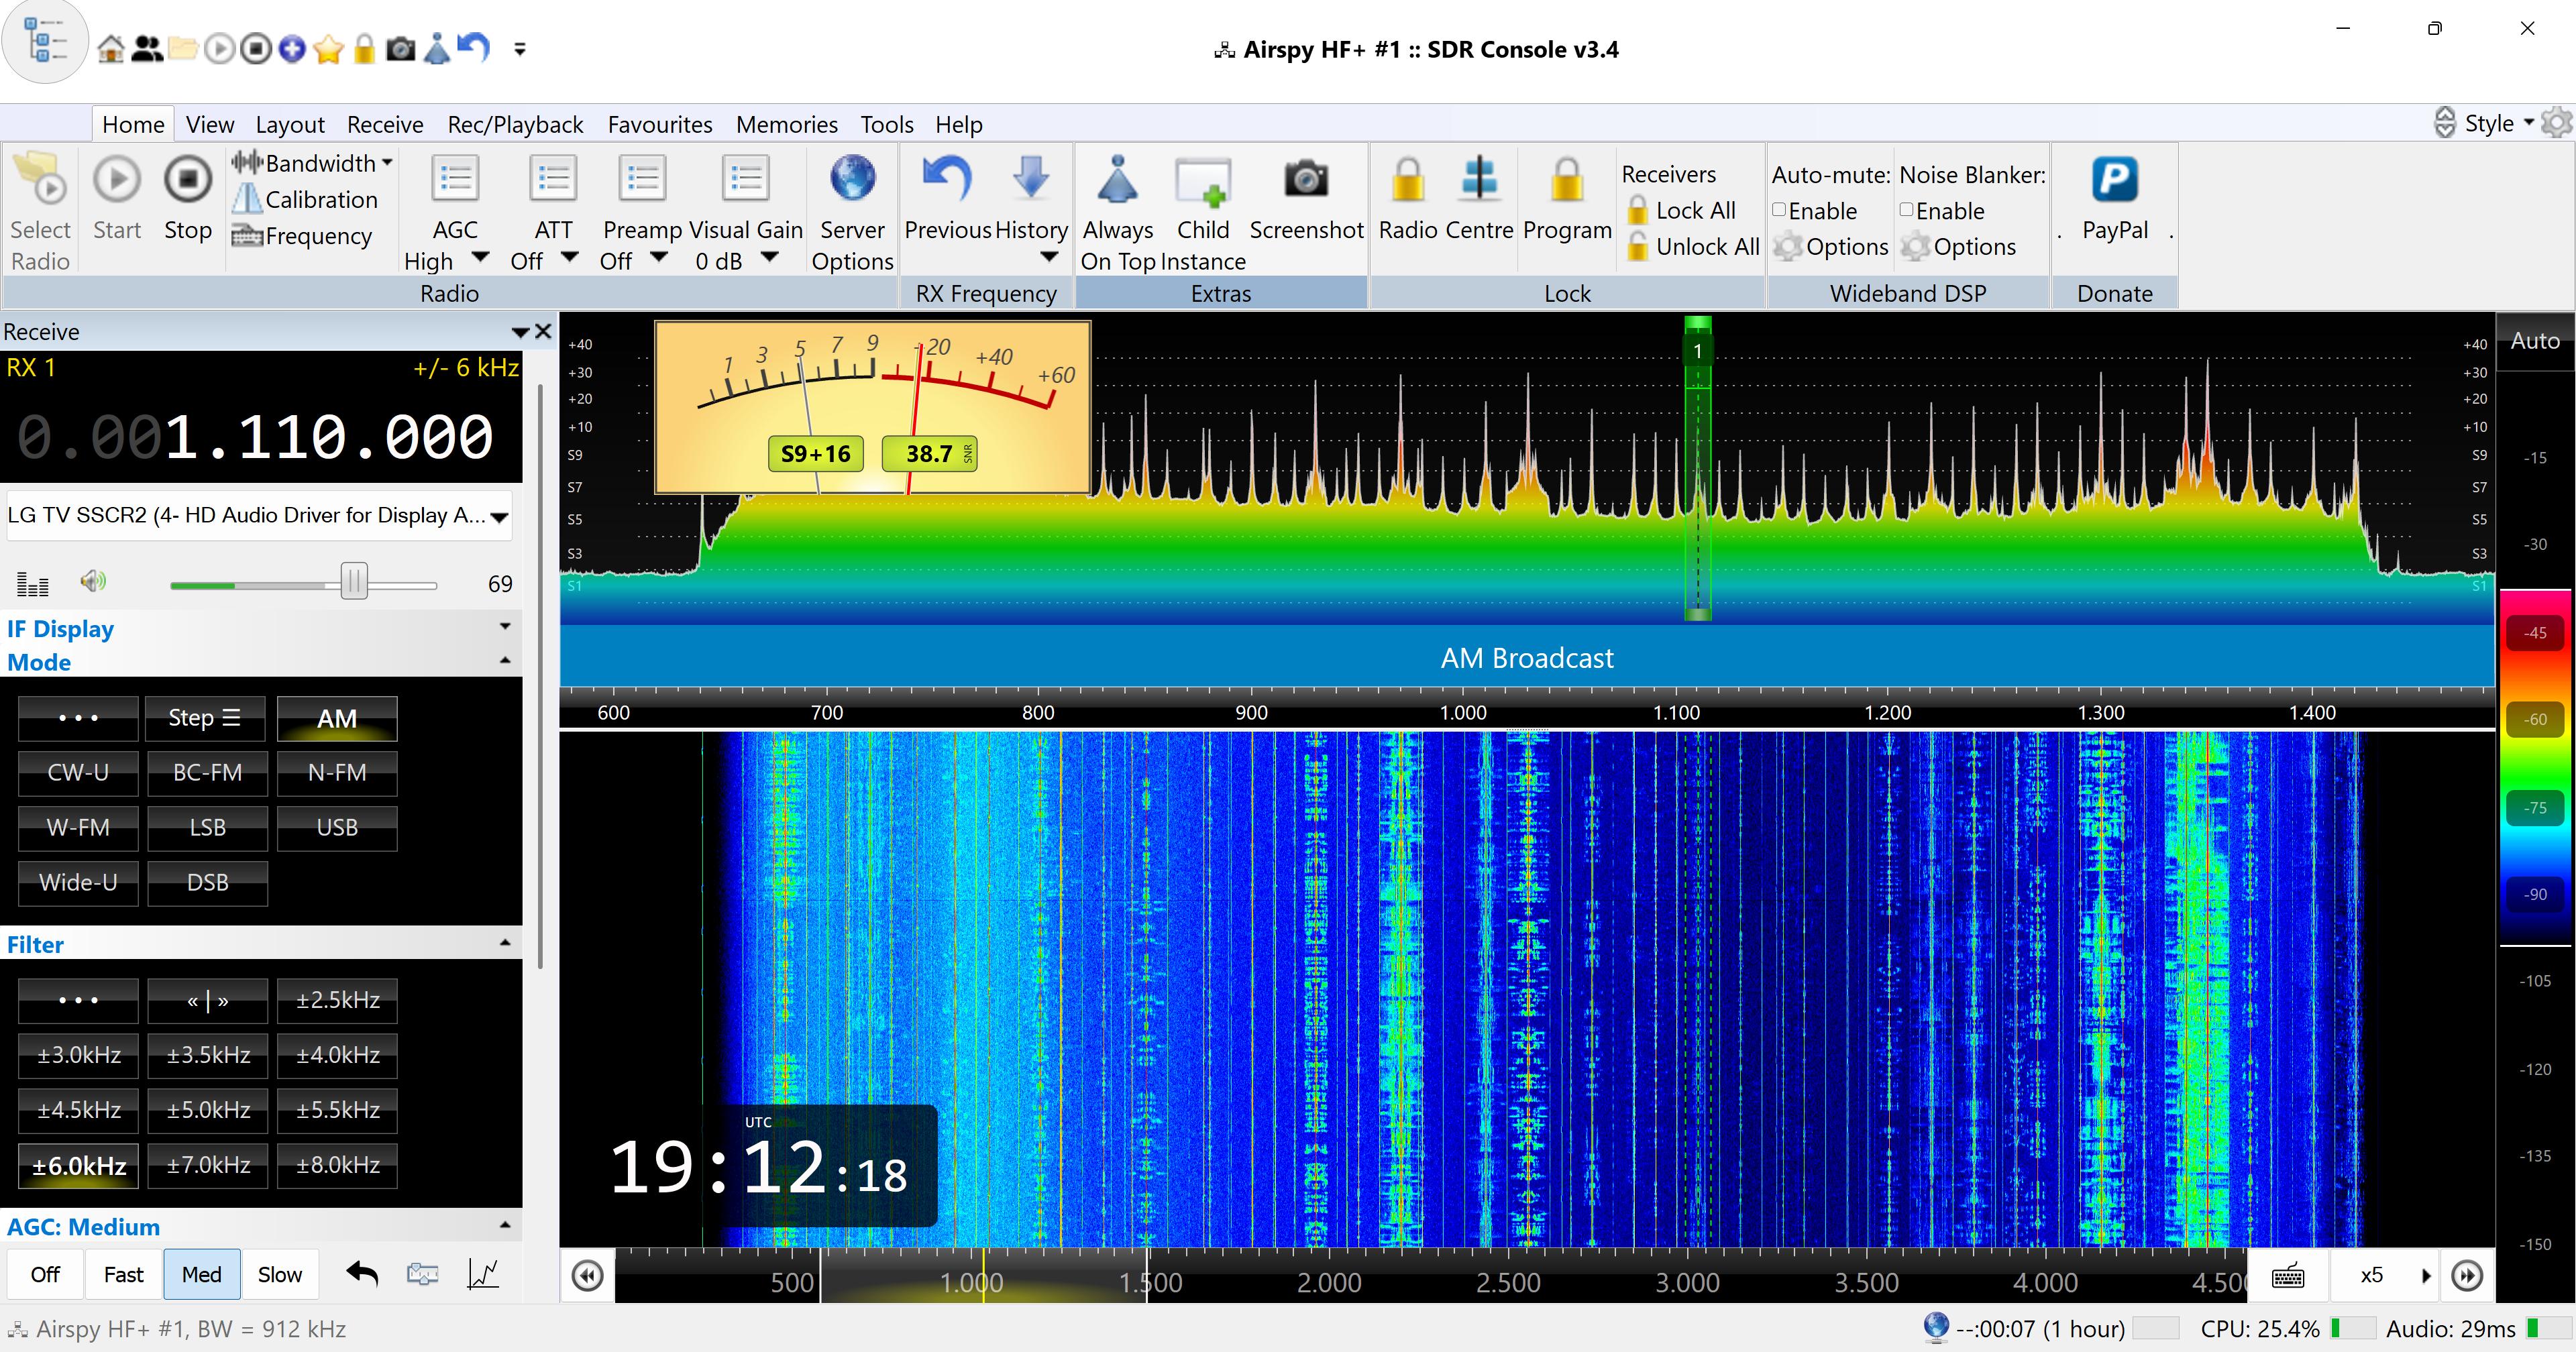Adjust the audio volume slider handle
The width and height of the screenshot is (2576, 1352).
(x=354, y=581)
